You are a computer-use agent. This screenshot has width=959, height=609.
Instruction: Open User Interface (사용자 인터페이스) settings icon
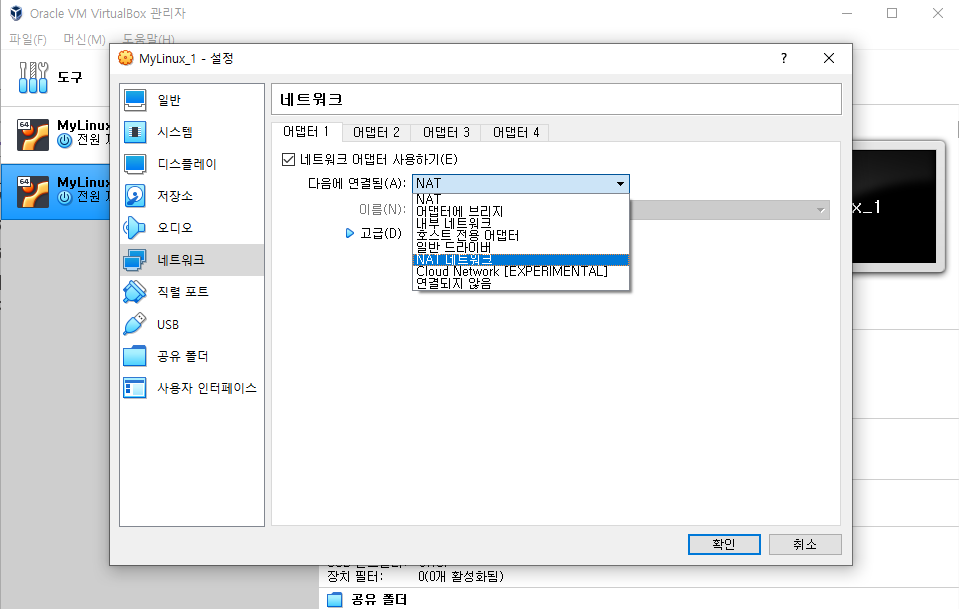(135, 388)
